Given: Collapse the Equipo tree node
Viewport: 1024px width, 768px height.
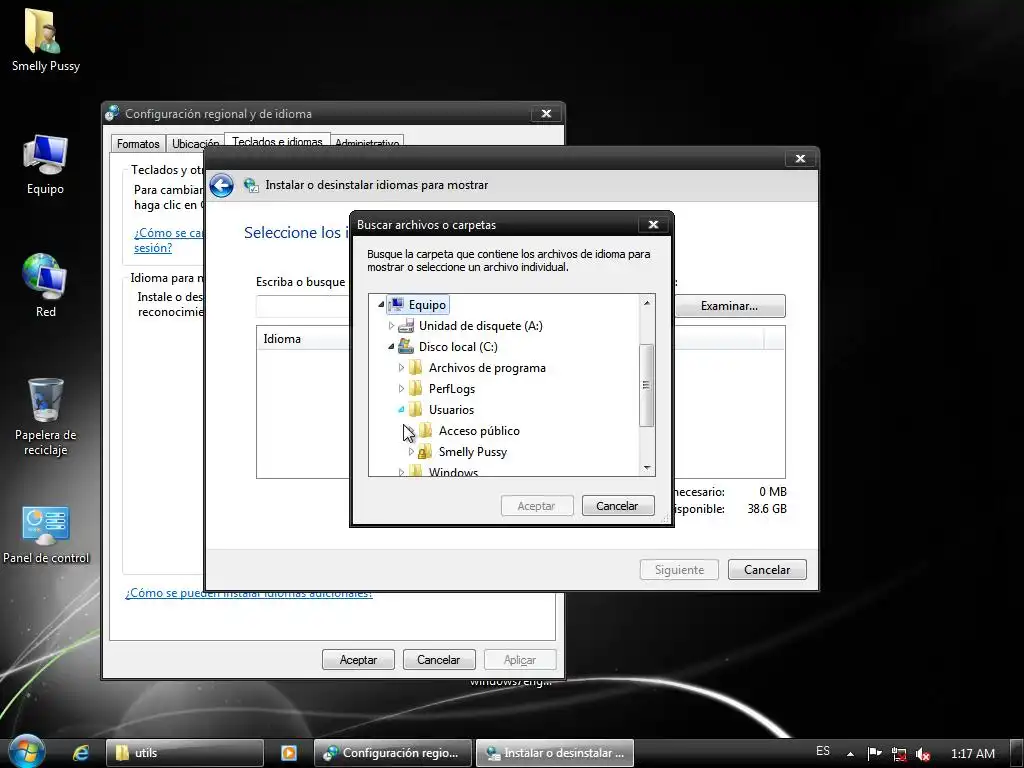Looking at the screenshot, I should [x=381, y=304].
